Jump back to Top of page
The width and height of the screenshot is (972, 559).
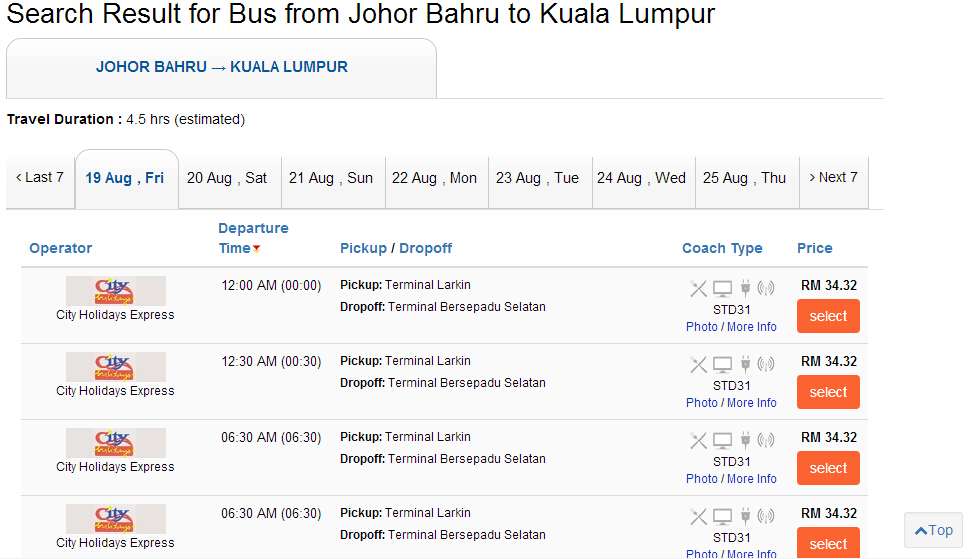pyautogui.click(x=934, y=530)
